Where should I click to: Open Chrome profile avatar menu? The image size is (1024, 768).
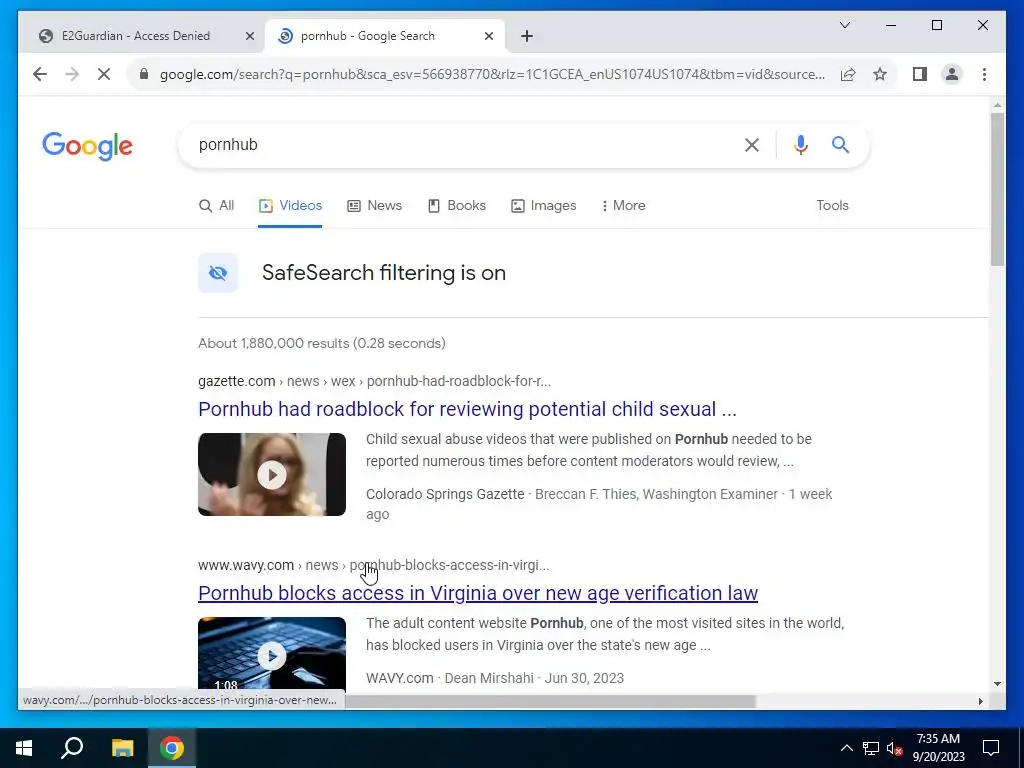pyautogui.click(x=952, y=74)
